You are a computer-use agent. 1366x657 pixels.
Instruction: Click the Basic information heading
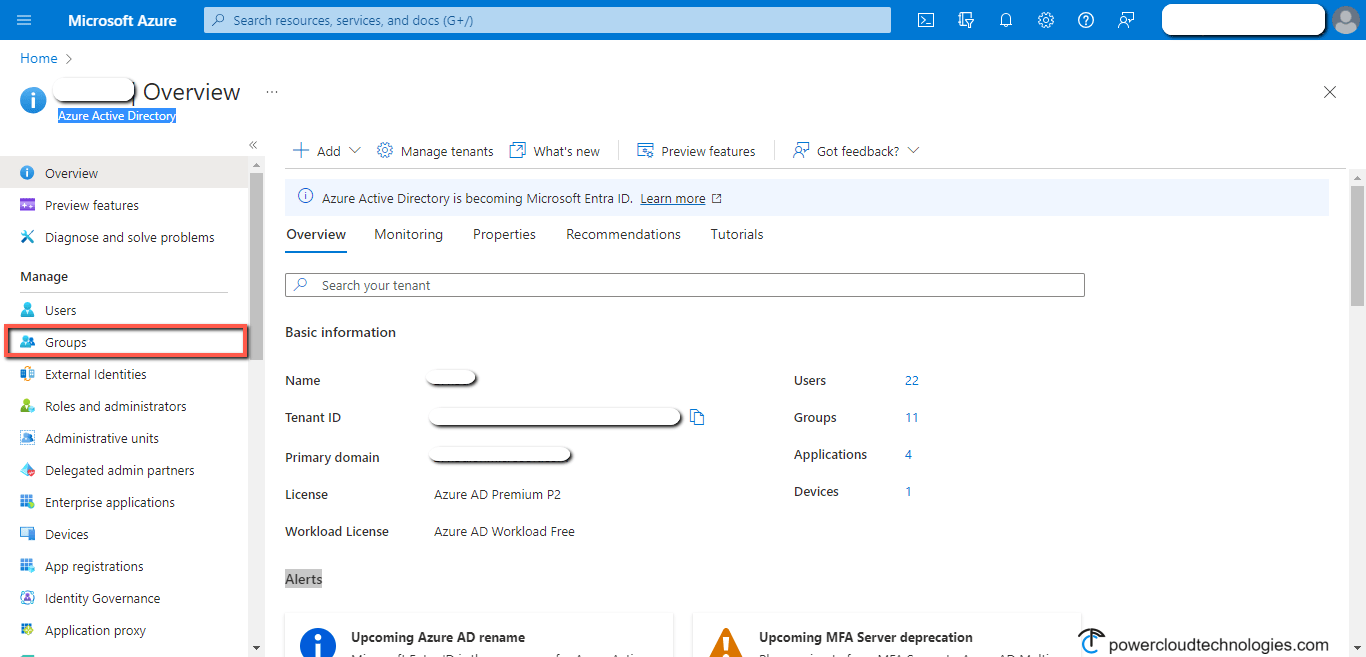(340, 332)
